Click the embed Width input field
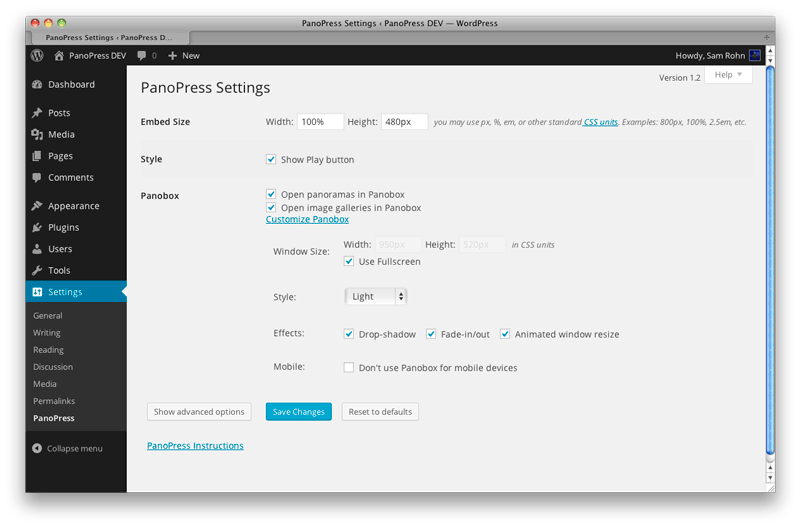The width and height of the screenshot is (800, 527). point(320,122)
